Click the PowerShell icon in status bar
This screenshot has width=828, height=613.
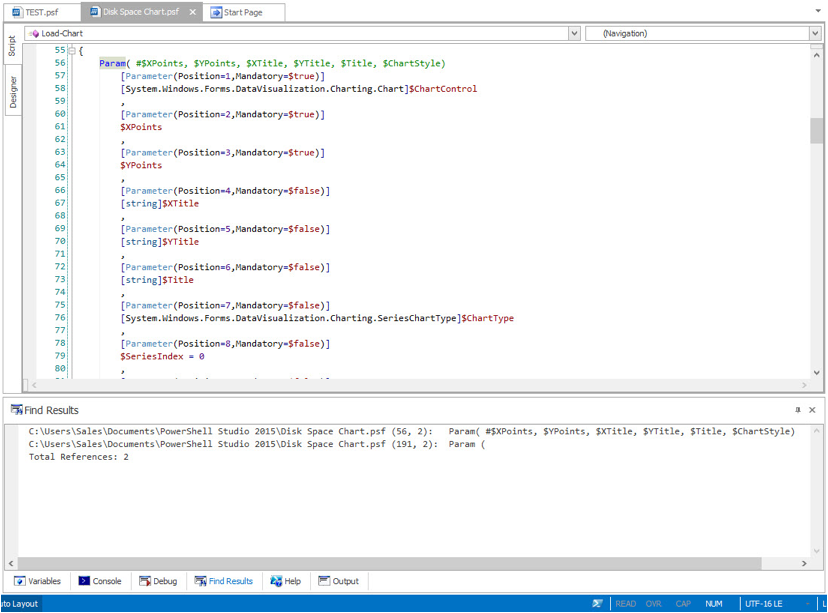[597, 603]
